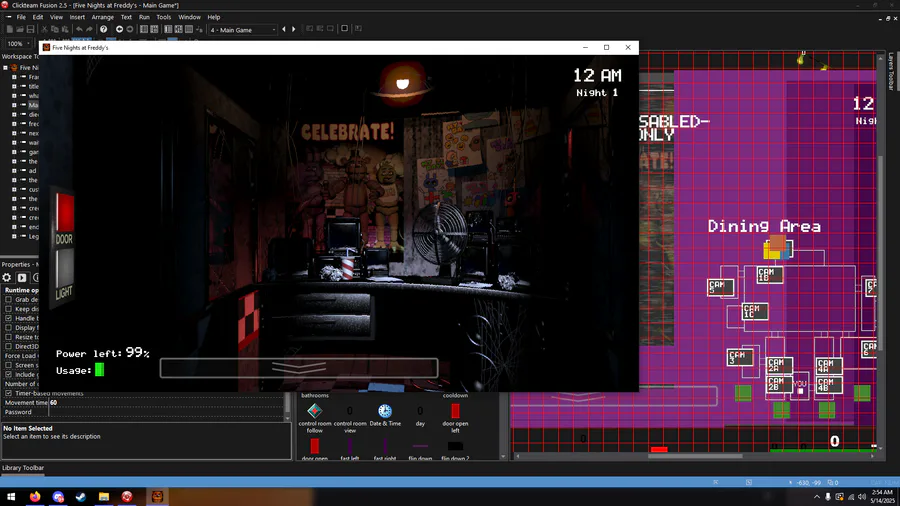Viewport: 900px width, 506px height.
Task: Click the Stop application square icon
Action: (x=344, y=29)
